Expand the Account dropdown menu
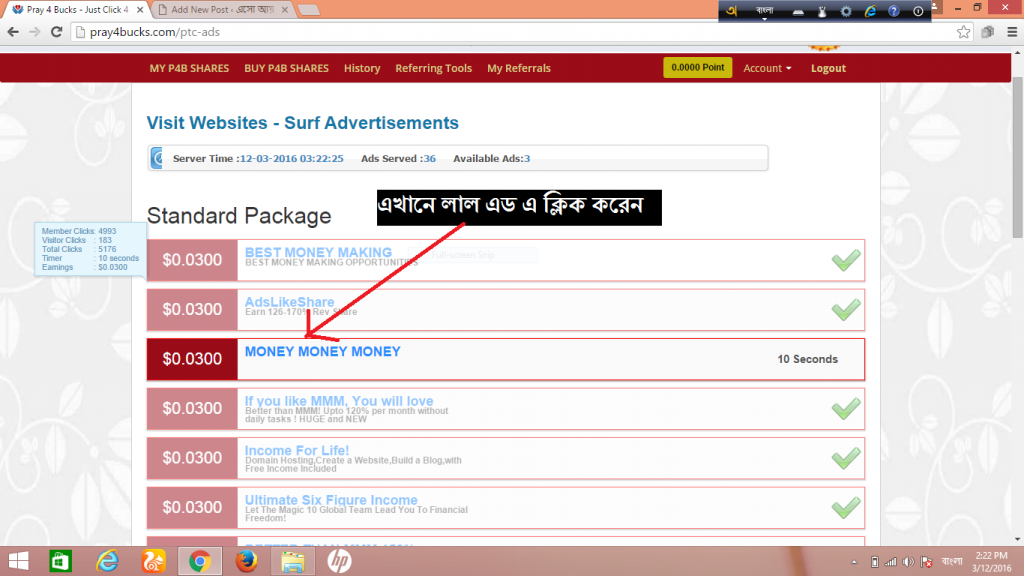The height and width of the screenshot is (576, 1024). [767, 68]
